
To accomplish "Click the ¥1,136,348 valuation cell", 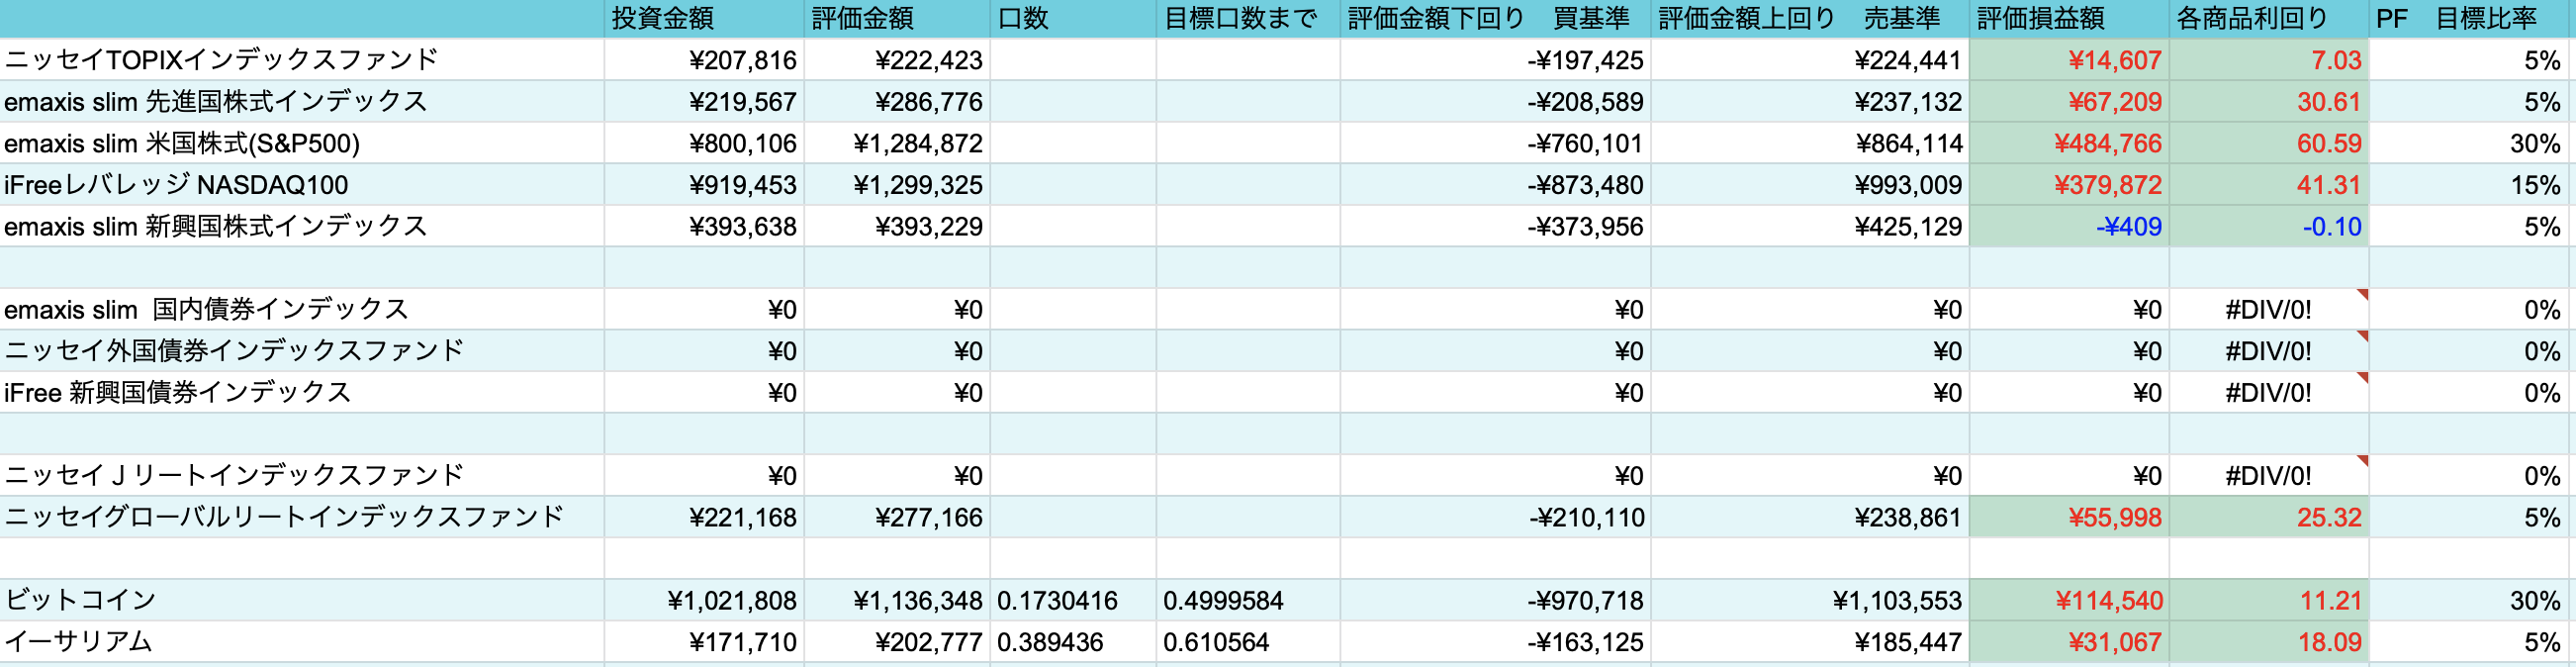I will click(897, 600).
